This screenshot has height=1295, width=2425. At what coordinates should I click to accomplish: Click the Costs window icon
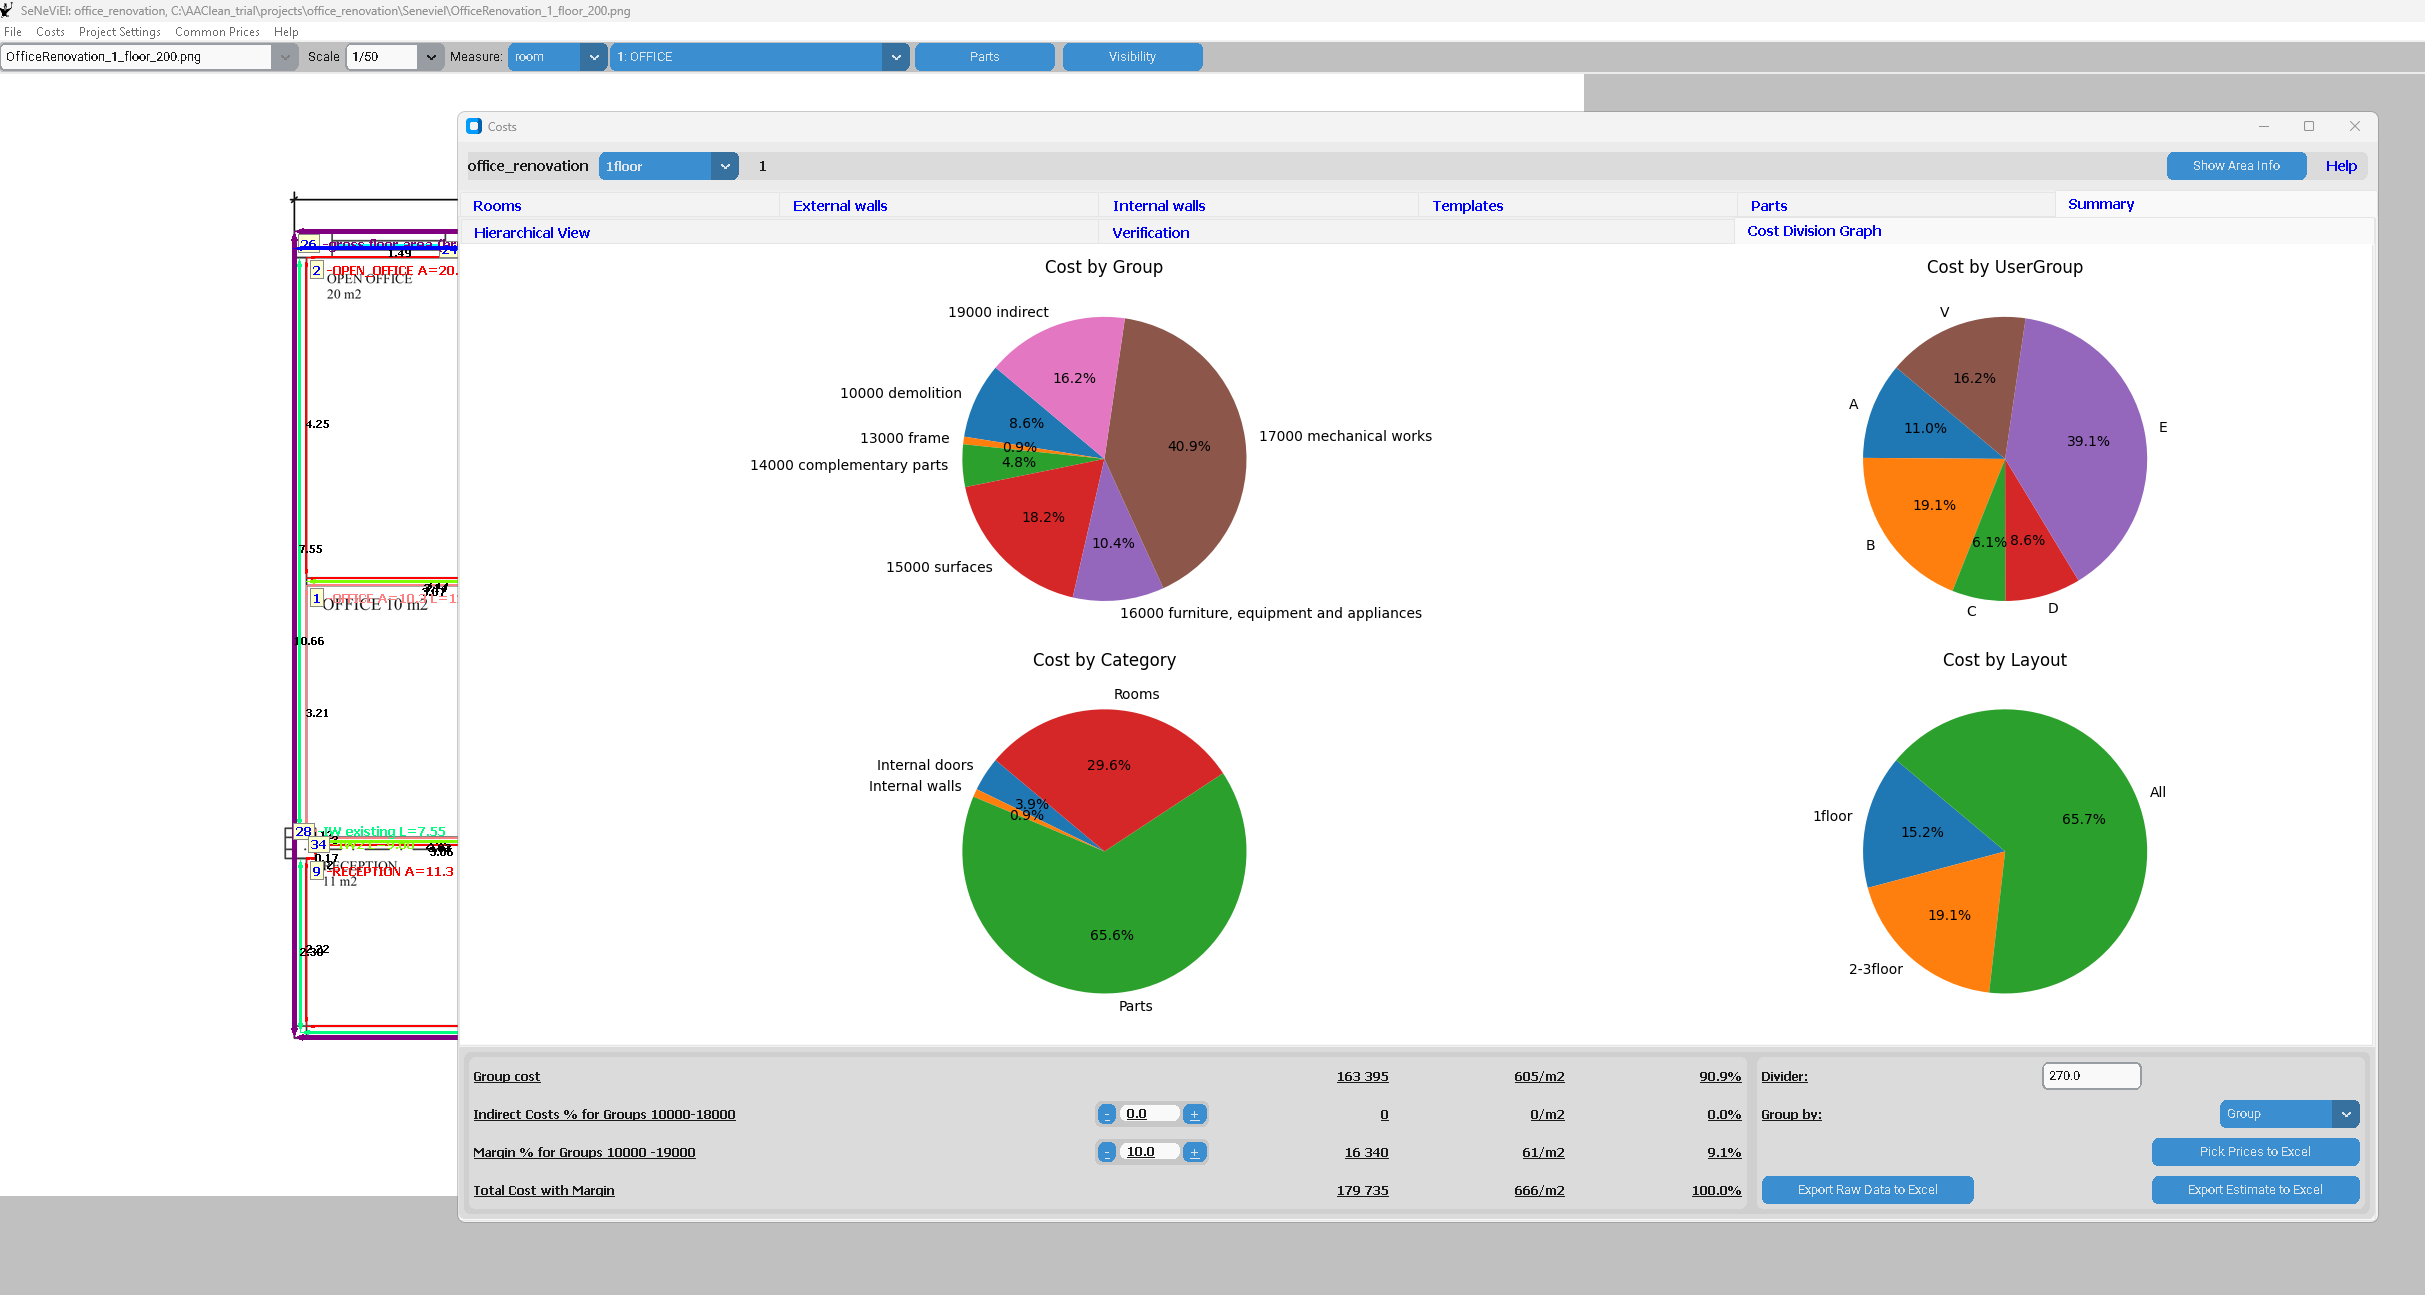pos(474,126)
